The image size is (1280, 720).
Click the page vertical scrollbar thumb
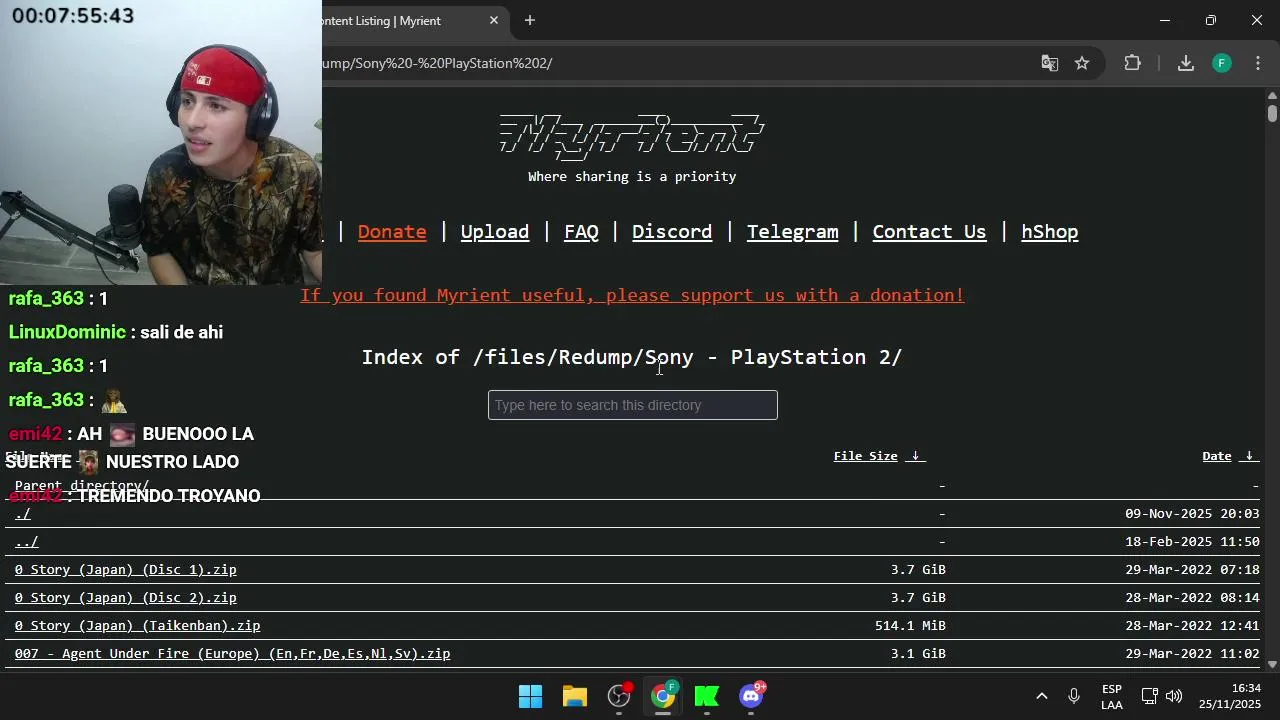pos(1272,113)
